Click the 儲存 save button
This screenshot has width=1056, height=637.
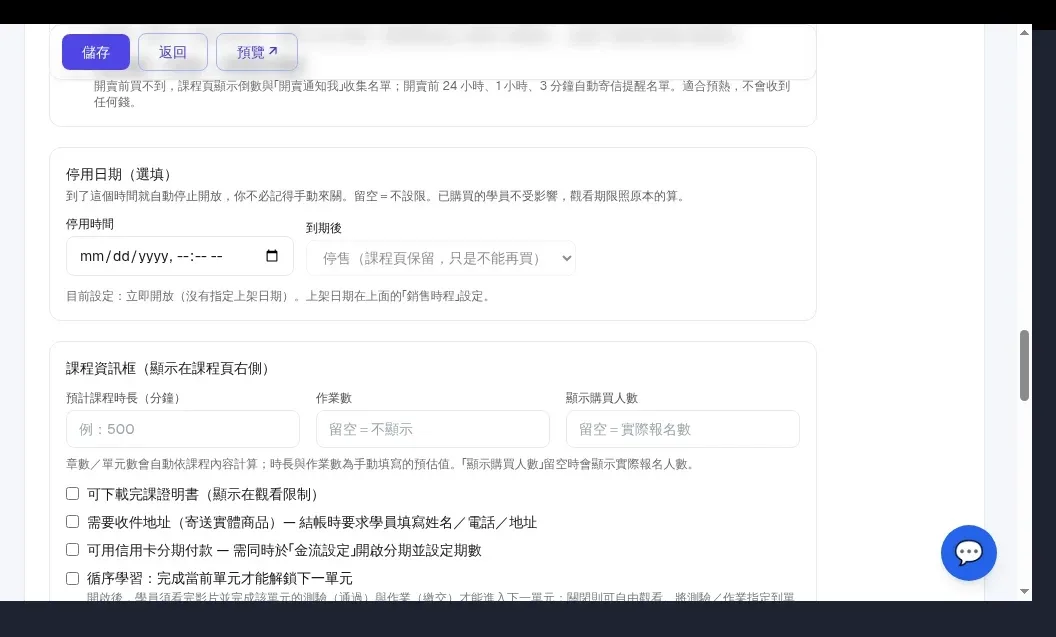96,52
